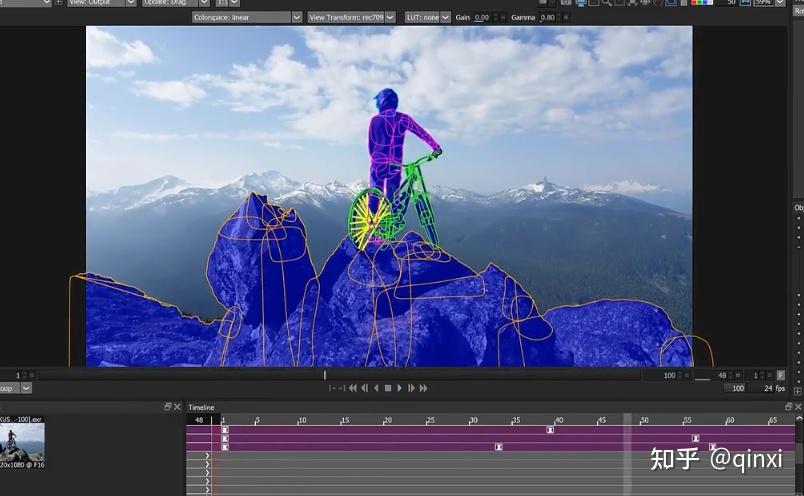Open the LUT: none dropdown
The image size is (804, 496).
(x=428, y=17)
